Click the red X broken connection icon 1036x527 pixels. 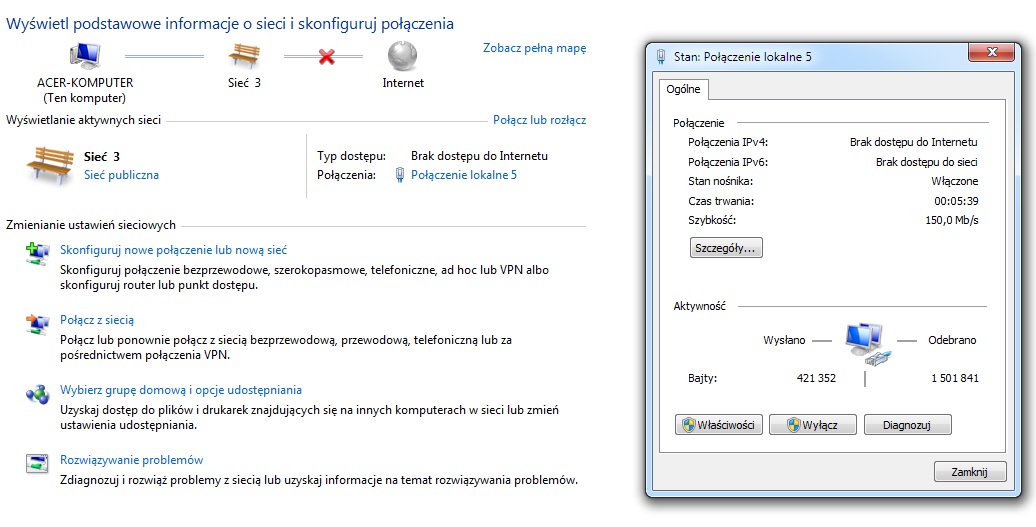(x=325, y=56)
